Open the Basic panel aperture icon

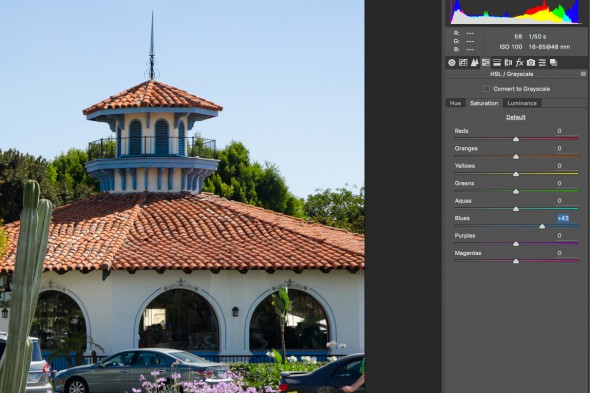(452, 62)
